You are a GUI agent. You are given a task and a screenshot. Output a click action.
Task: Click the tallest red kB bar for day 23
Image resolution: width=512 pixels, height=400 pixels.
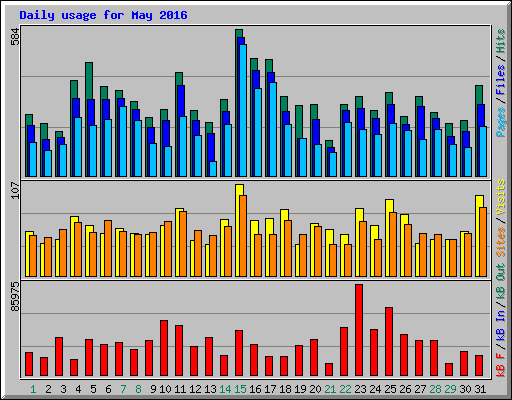[x=359, y=330]
